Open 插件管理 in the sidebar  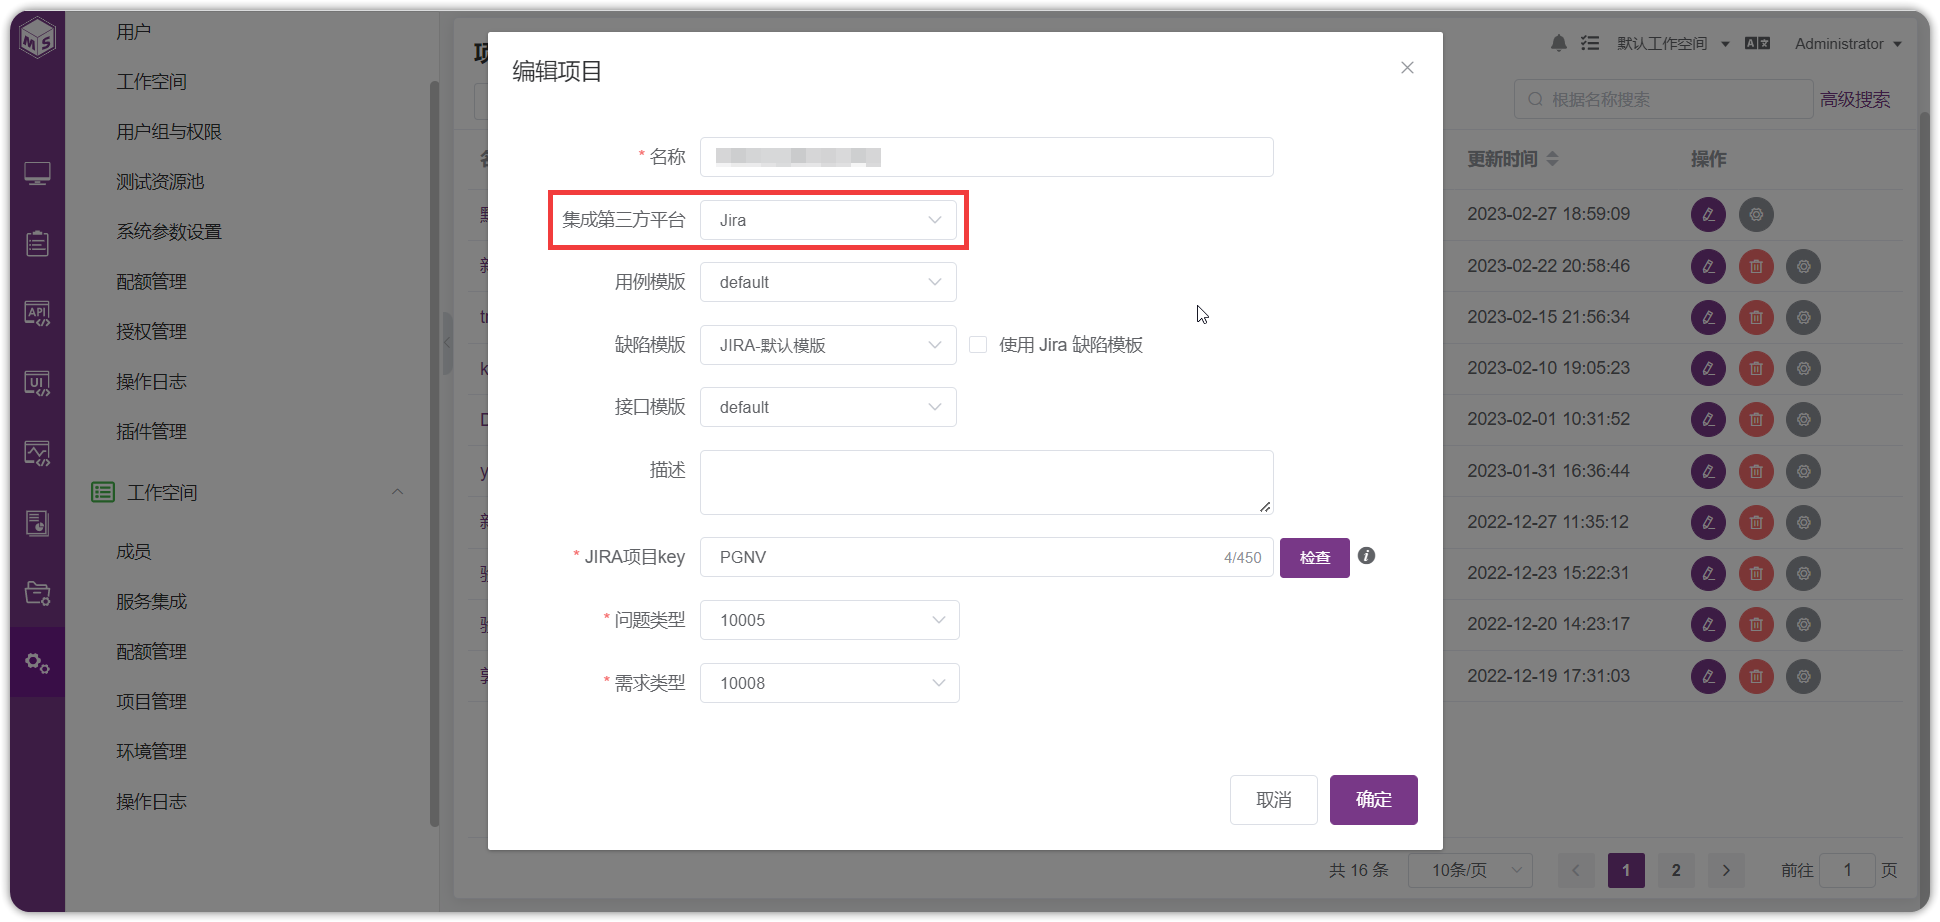pyautogui.click(x=152, y=432)
